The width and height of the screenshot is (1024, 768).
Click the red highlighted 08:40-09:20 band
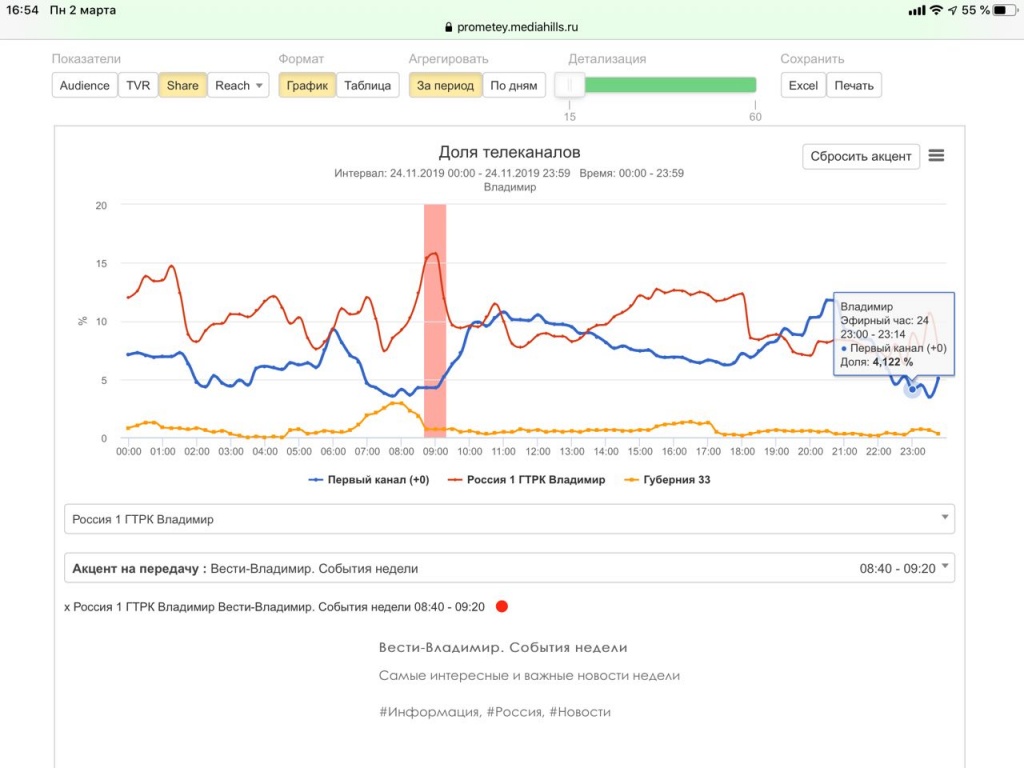click(x=435, y=321)
